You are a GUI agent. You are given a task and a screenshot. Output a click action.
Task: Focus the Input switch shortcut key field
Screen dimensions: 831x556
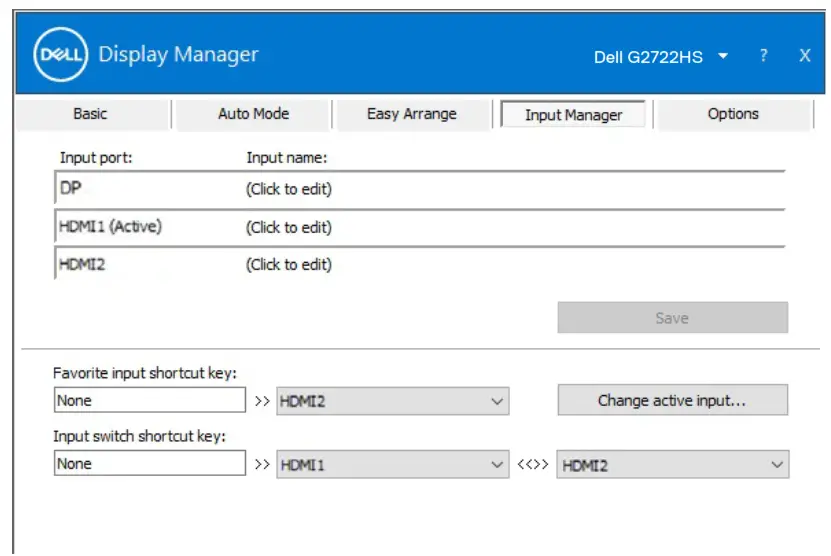pos(149,463)
